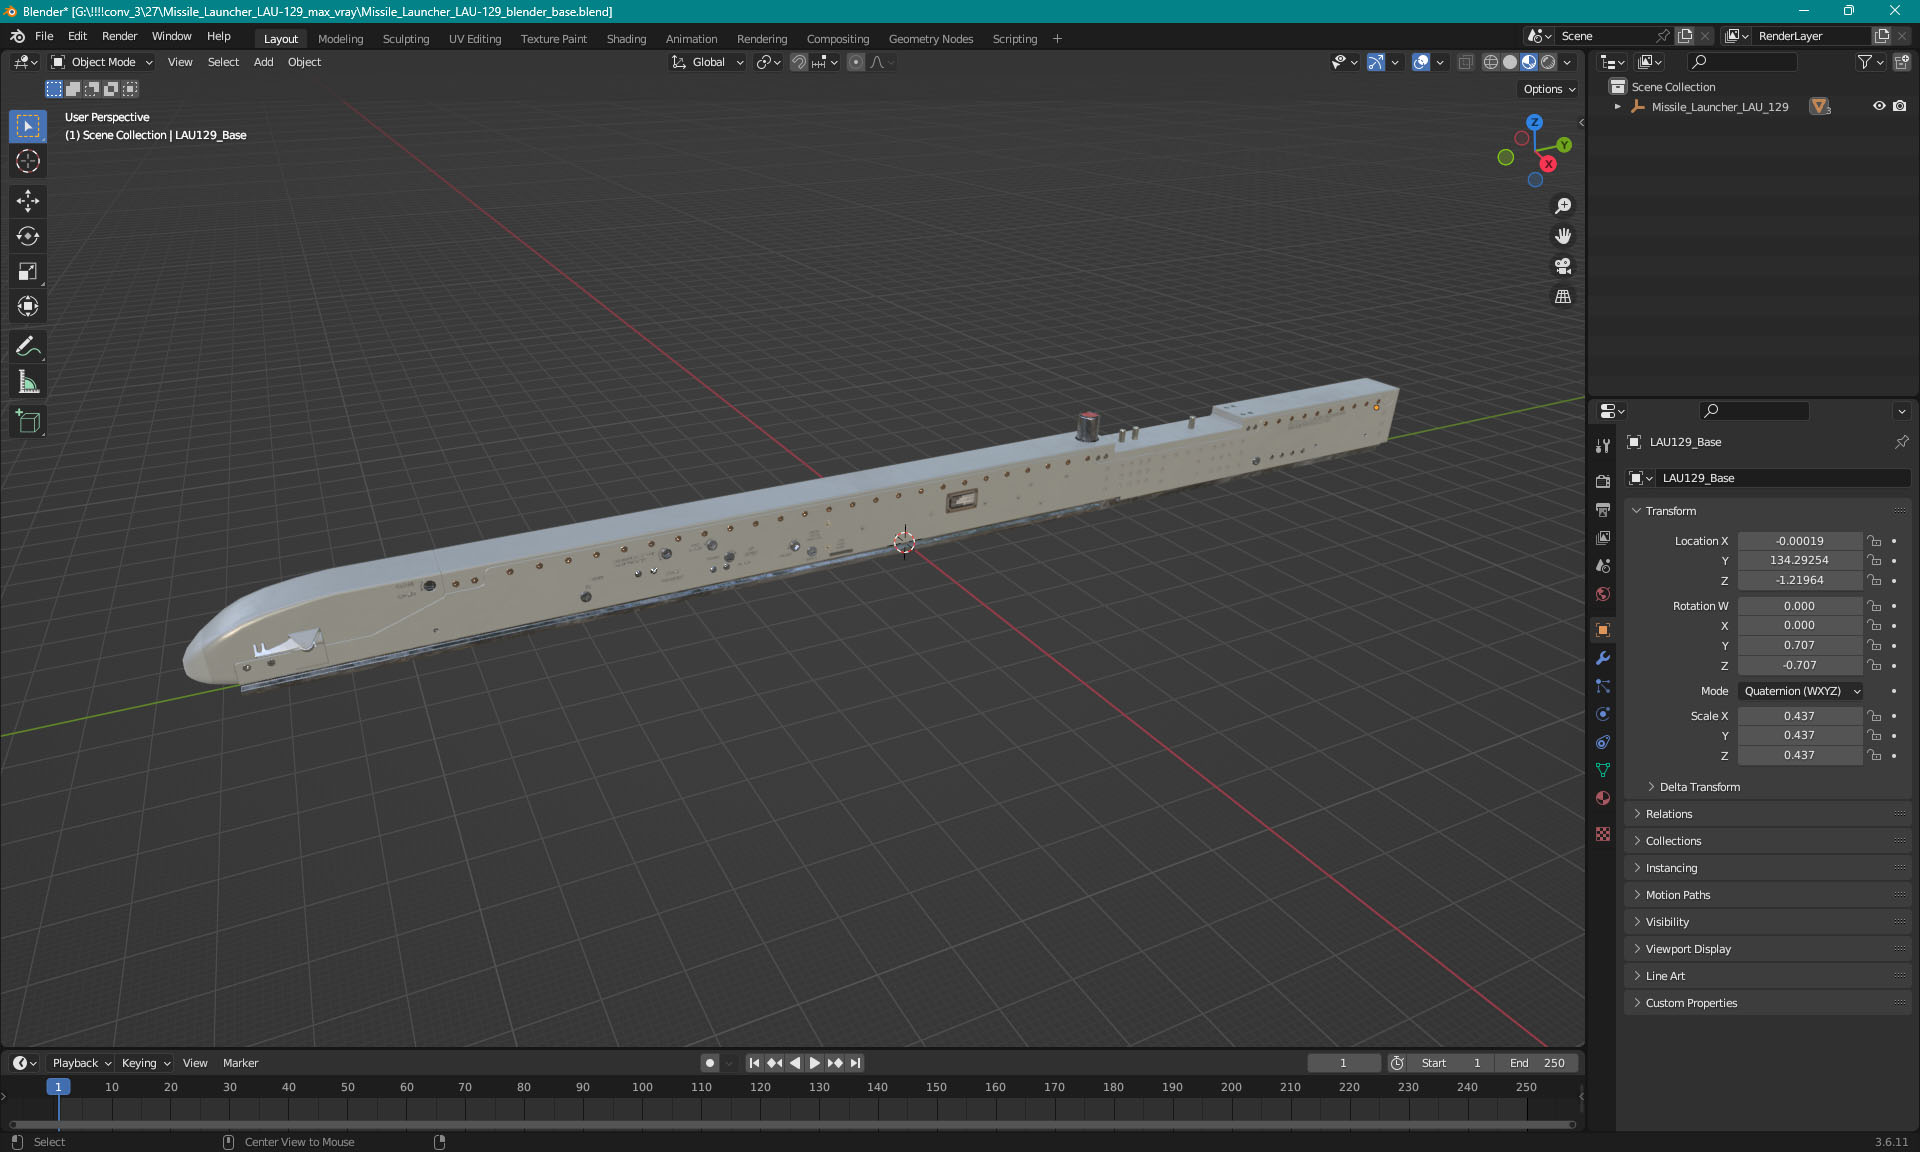Expand the Relations panel
This screenshot has width=1920, height=1152.
pyautogui.click(x=1668, y=814)
